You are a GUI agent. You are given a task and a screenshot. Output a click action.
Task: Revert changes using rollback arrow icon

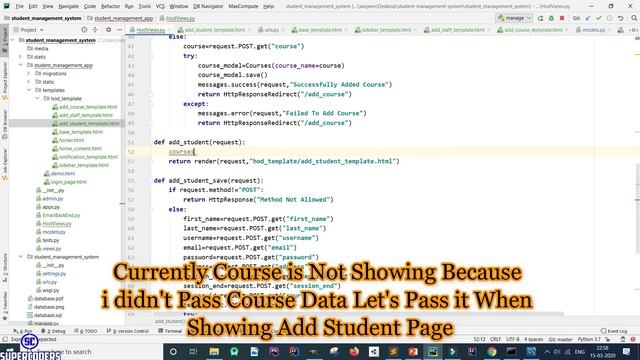point(620,18)
